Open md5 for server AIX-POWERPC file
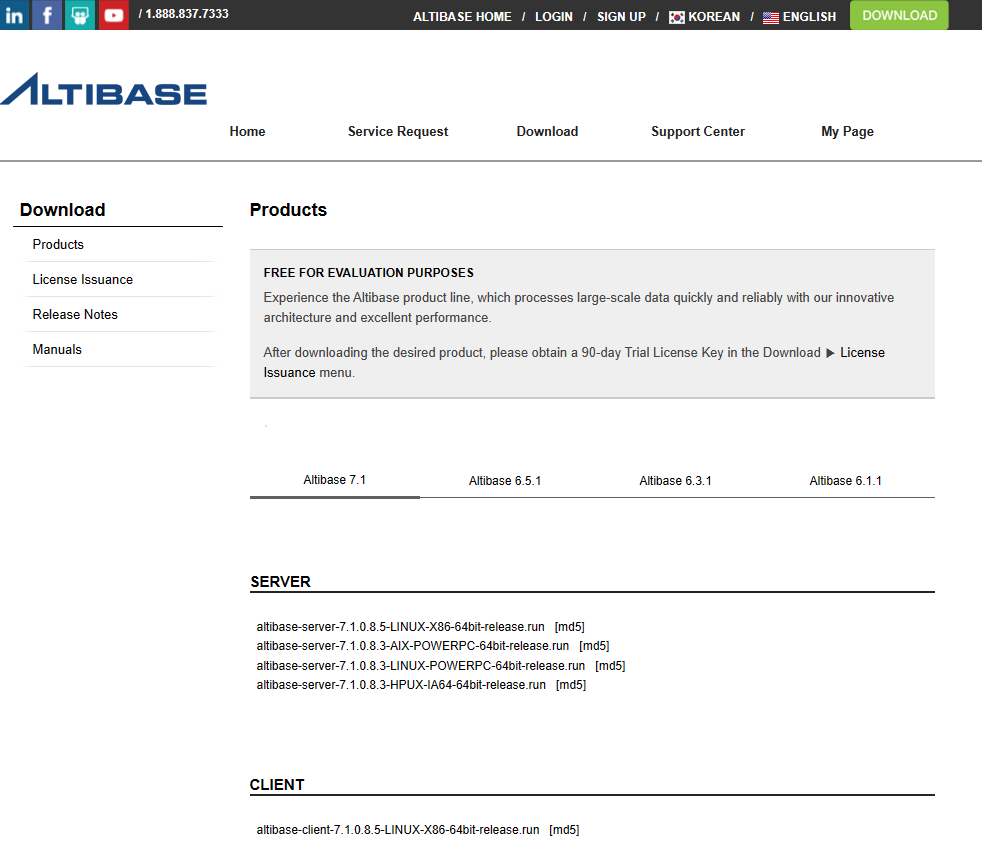Image resolution: width=982 pixels, height=841 pixels. click(594, 646)
